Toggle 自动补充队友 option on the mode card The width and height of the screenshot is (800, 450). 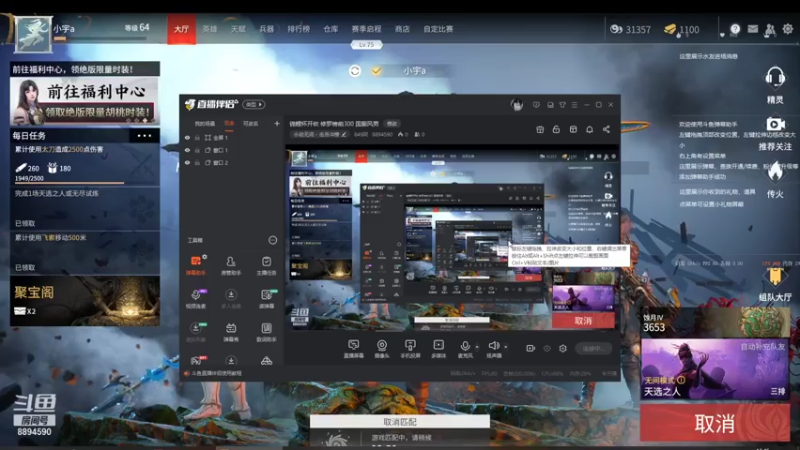pos(763,347)
